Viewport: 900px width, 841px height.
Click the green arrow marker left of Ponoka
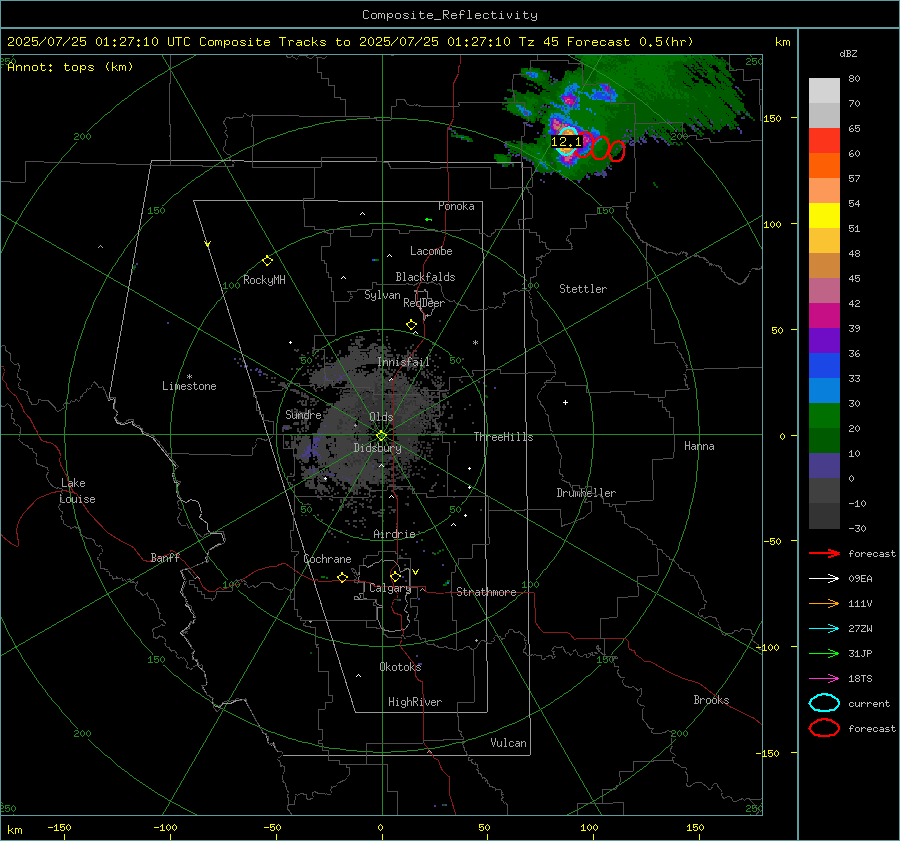(428, 219)
